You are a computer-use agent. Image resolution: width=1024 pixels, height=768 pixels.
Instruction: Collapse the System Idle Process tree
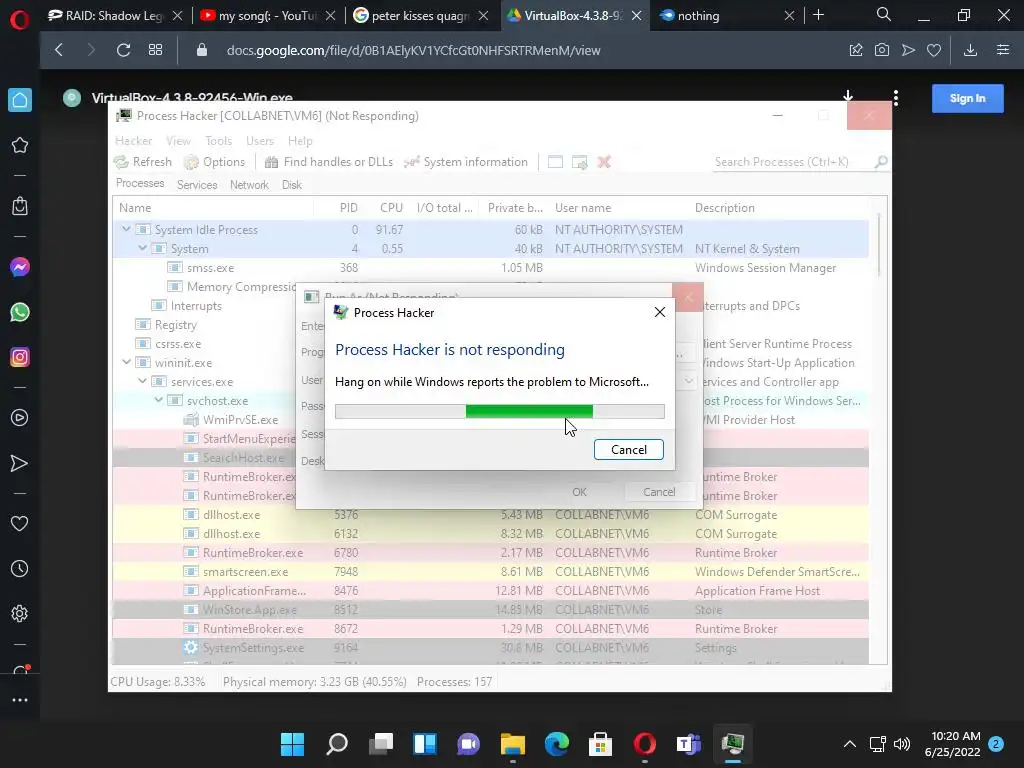click(127, 229)
